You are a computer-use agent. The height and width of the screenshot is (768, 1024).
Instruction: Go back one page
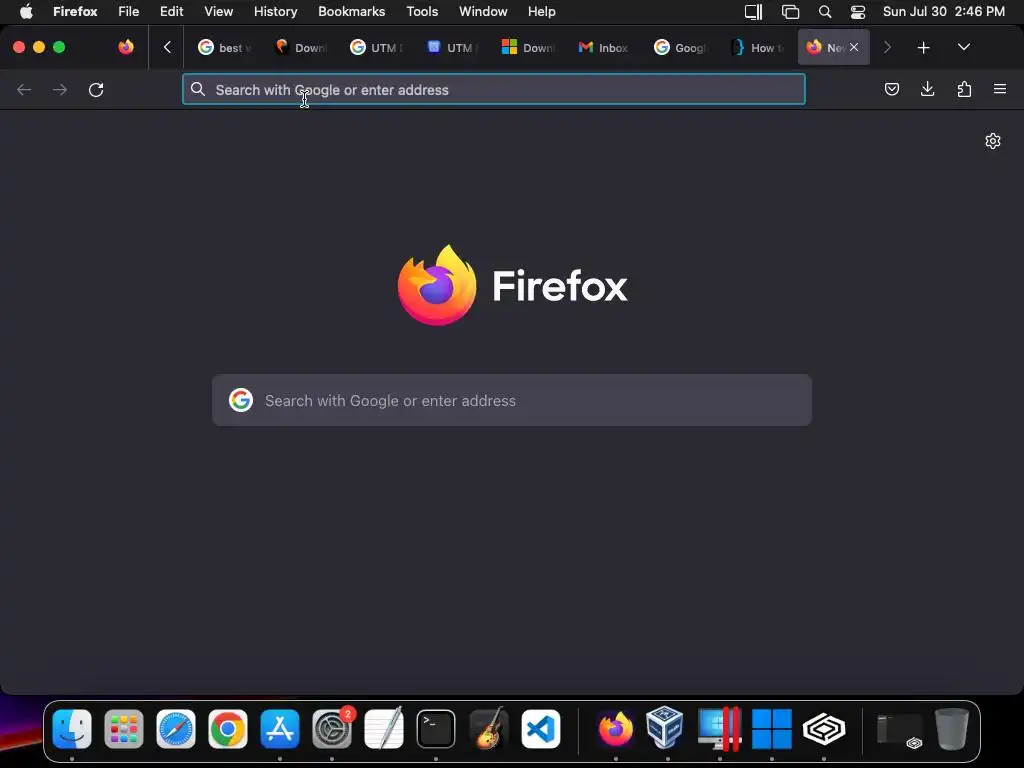(24, 89)
